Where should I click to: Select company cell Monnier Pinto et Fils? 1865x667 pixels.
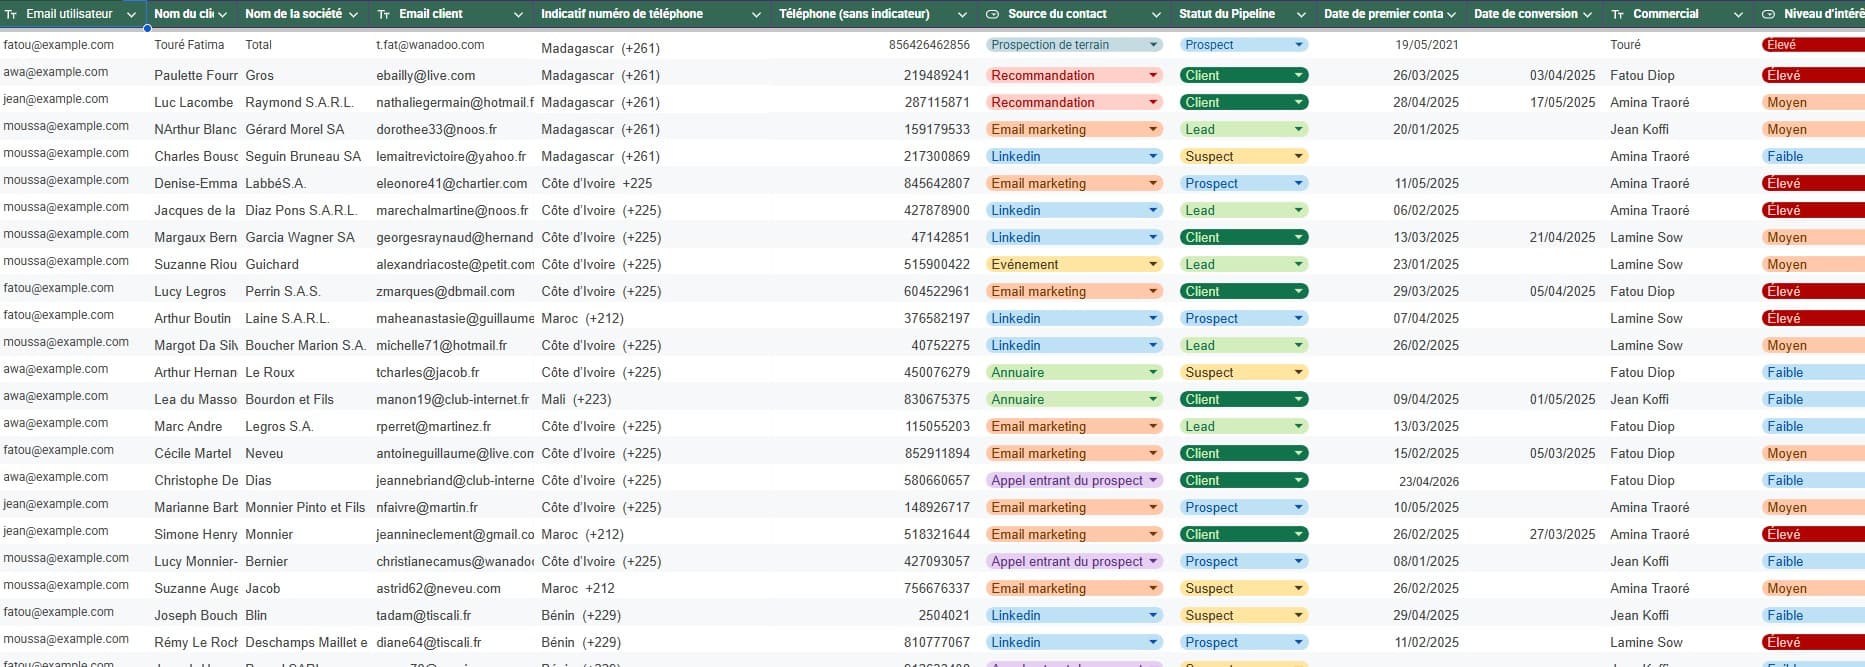[x=305, y=507]
